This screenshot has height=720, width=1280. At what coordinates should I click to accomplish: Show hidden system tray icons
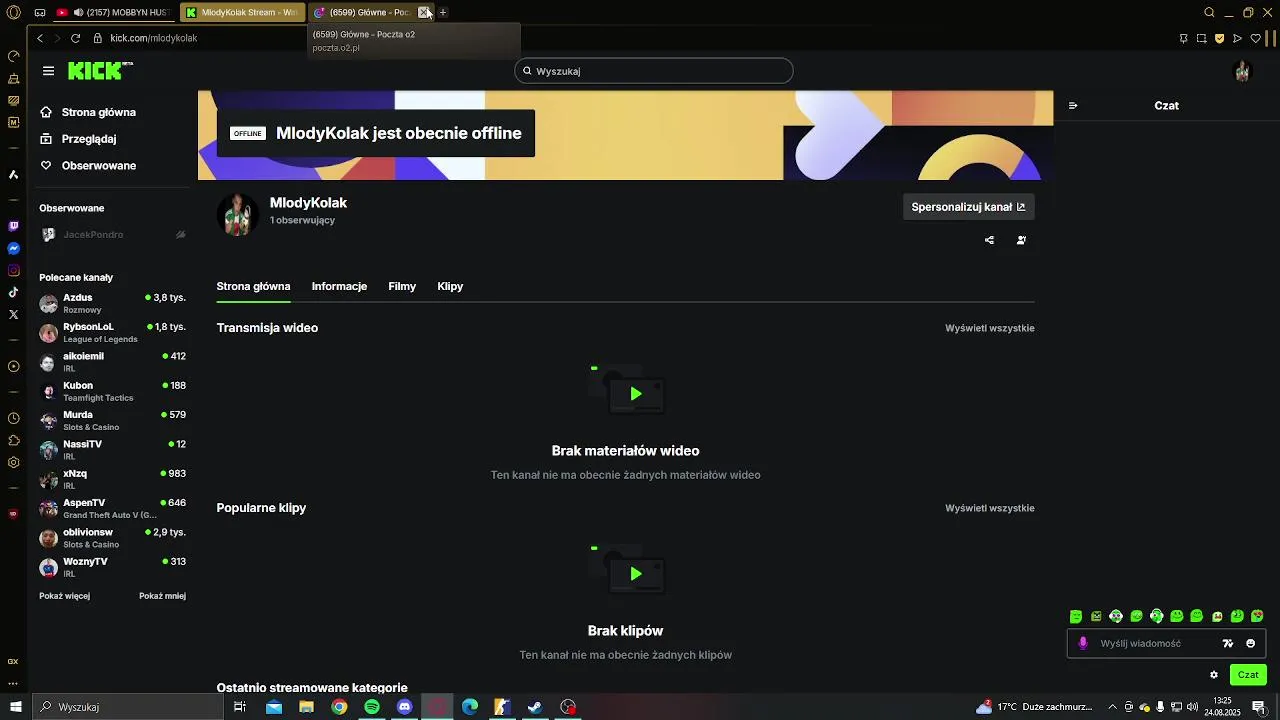(x=1111, y=707)
